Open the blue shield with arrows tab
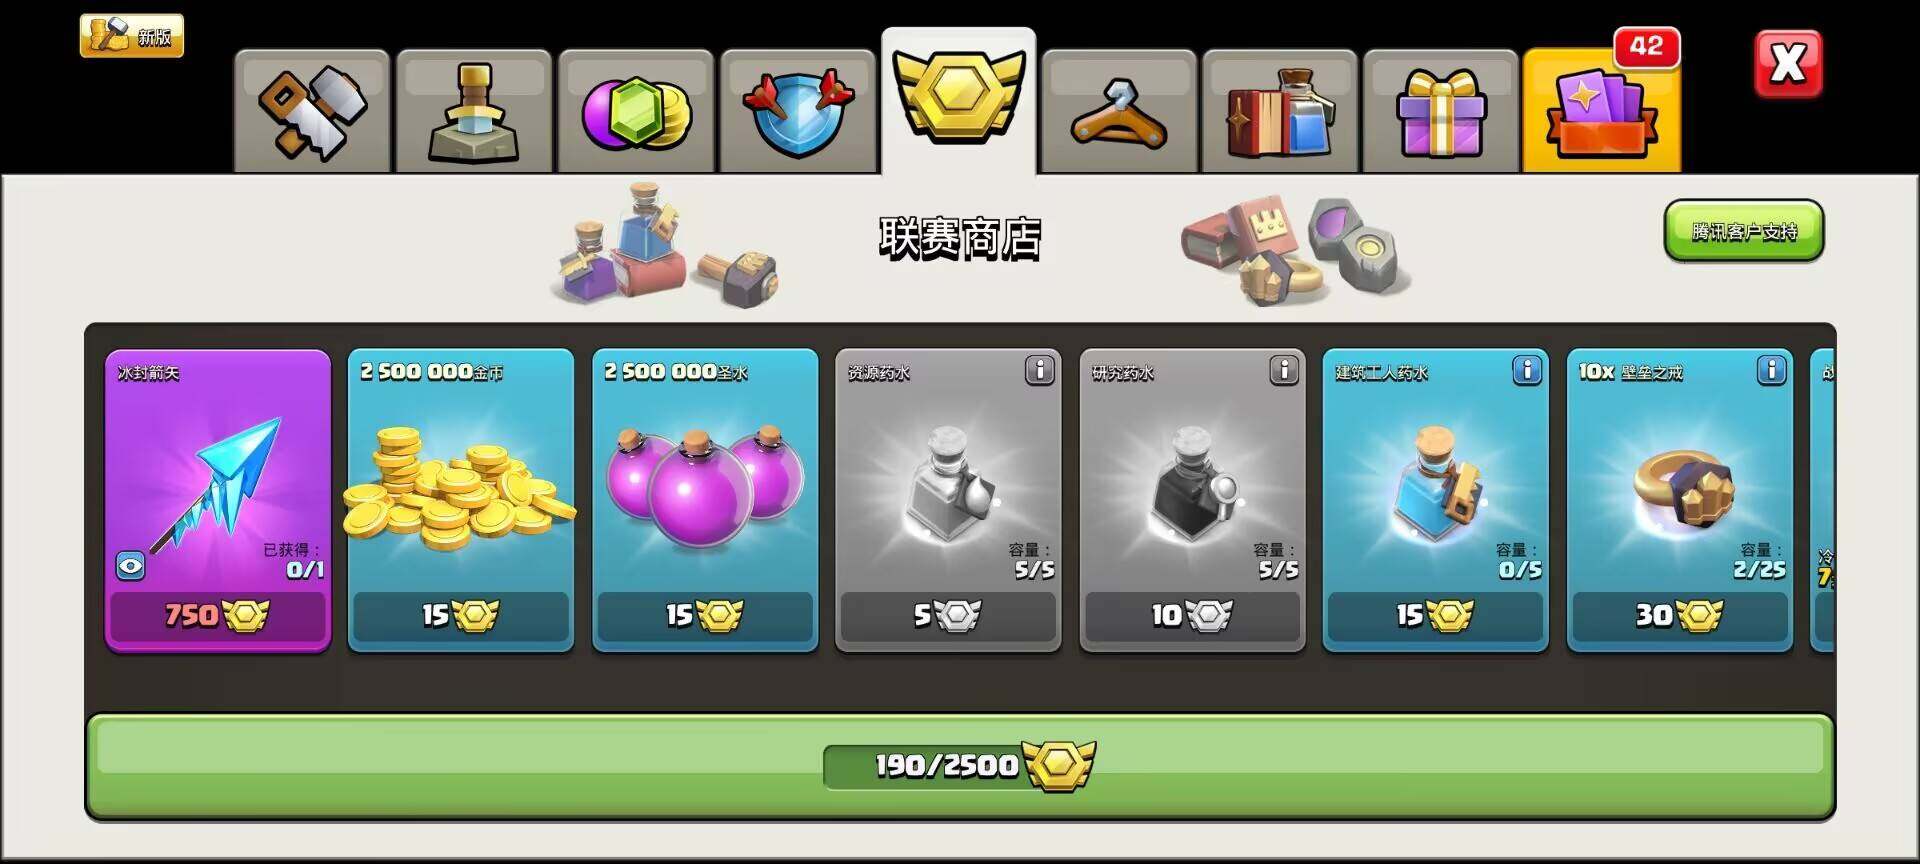1920x864 pixels. coord(798,112)
